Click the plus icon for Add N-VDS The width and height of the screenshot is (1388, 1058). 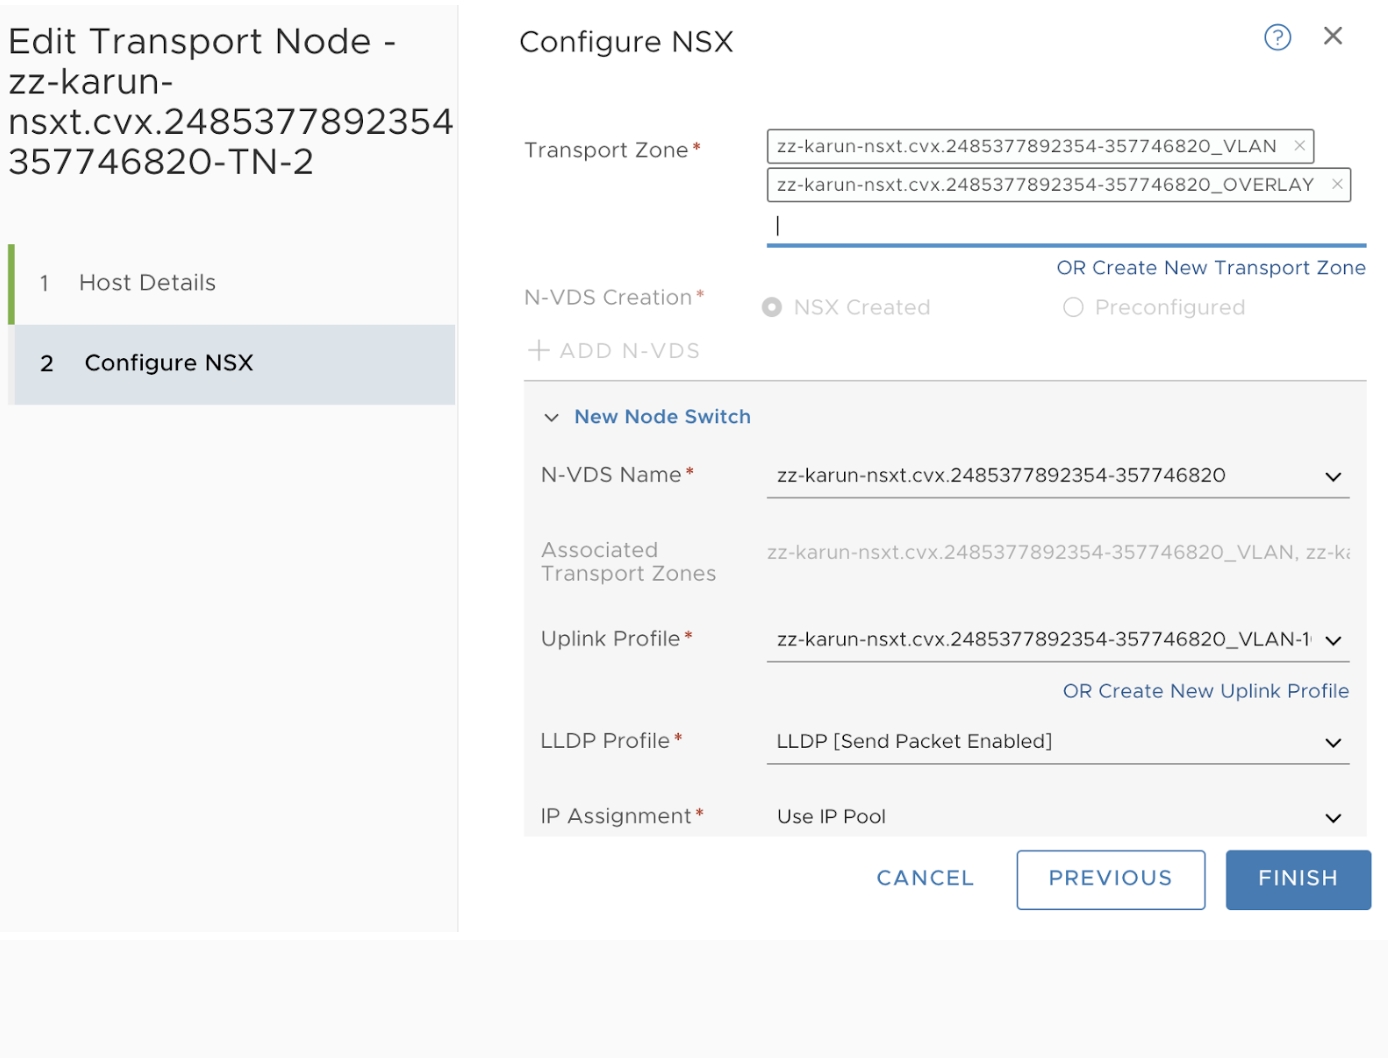click(x=539, y=350)
